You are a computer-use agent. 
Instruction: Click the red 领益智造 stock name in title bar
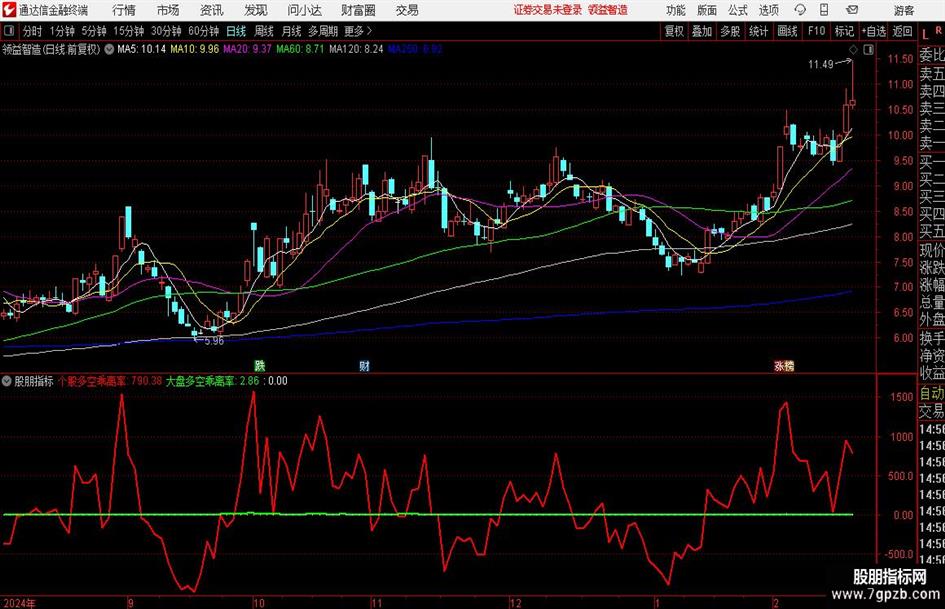coord(608,10)
